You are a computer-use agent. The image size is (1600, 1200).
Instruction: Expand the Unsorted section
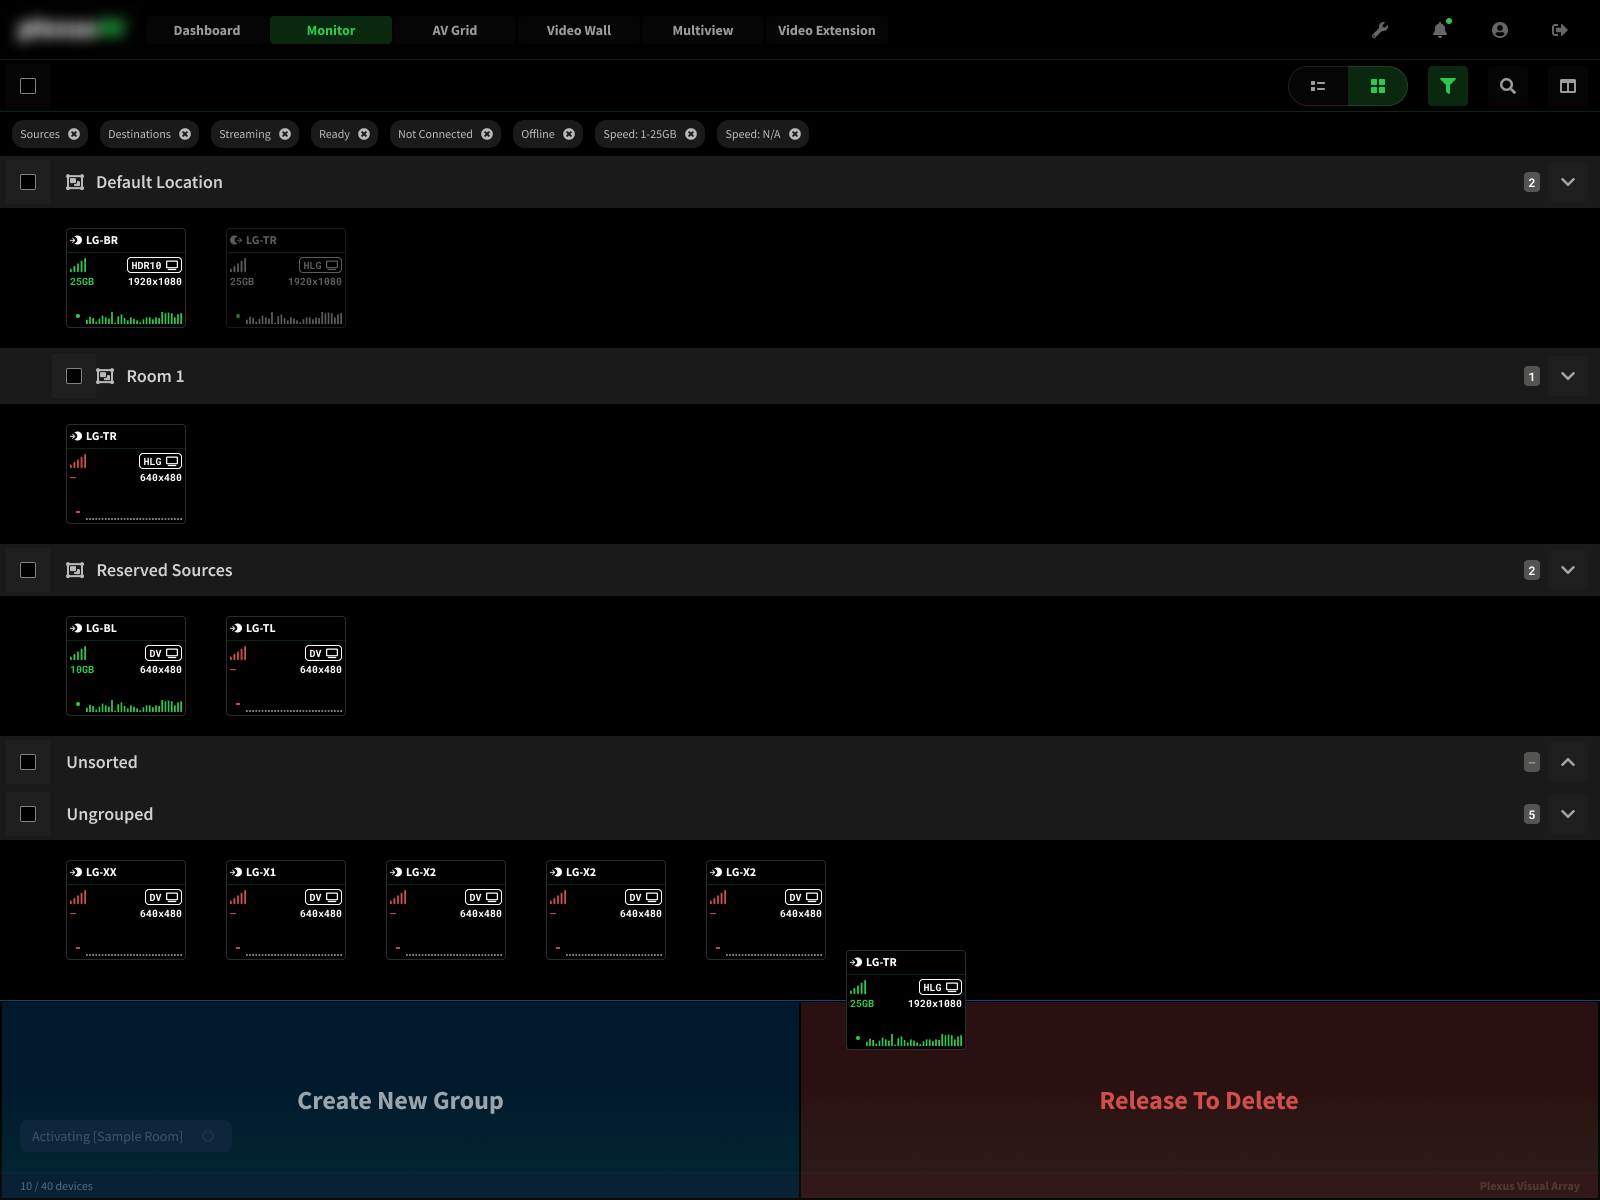coord(1568,762)
